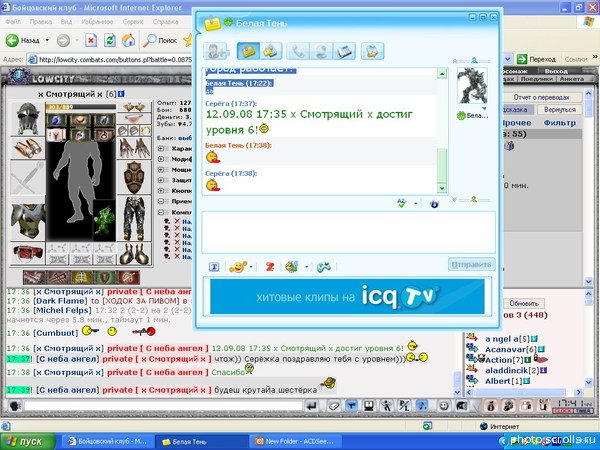Expand the Кнопк... tree section

pos(161,191)
